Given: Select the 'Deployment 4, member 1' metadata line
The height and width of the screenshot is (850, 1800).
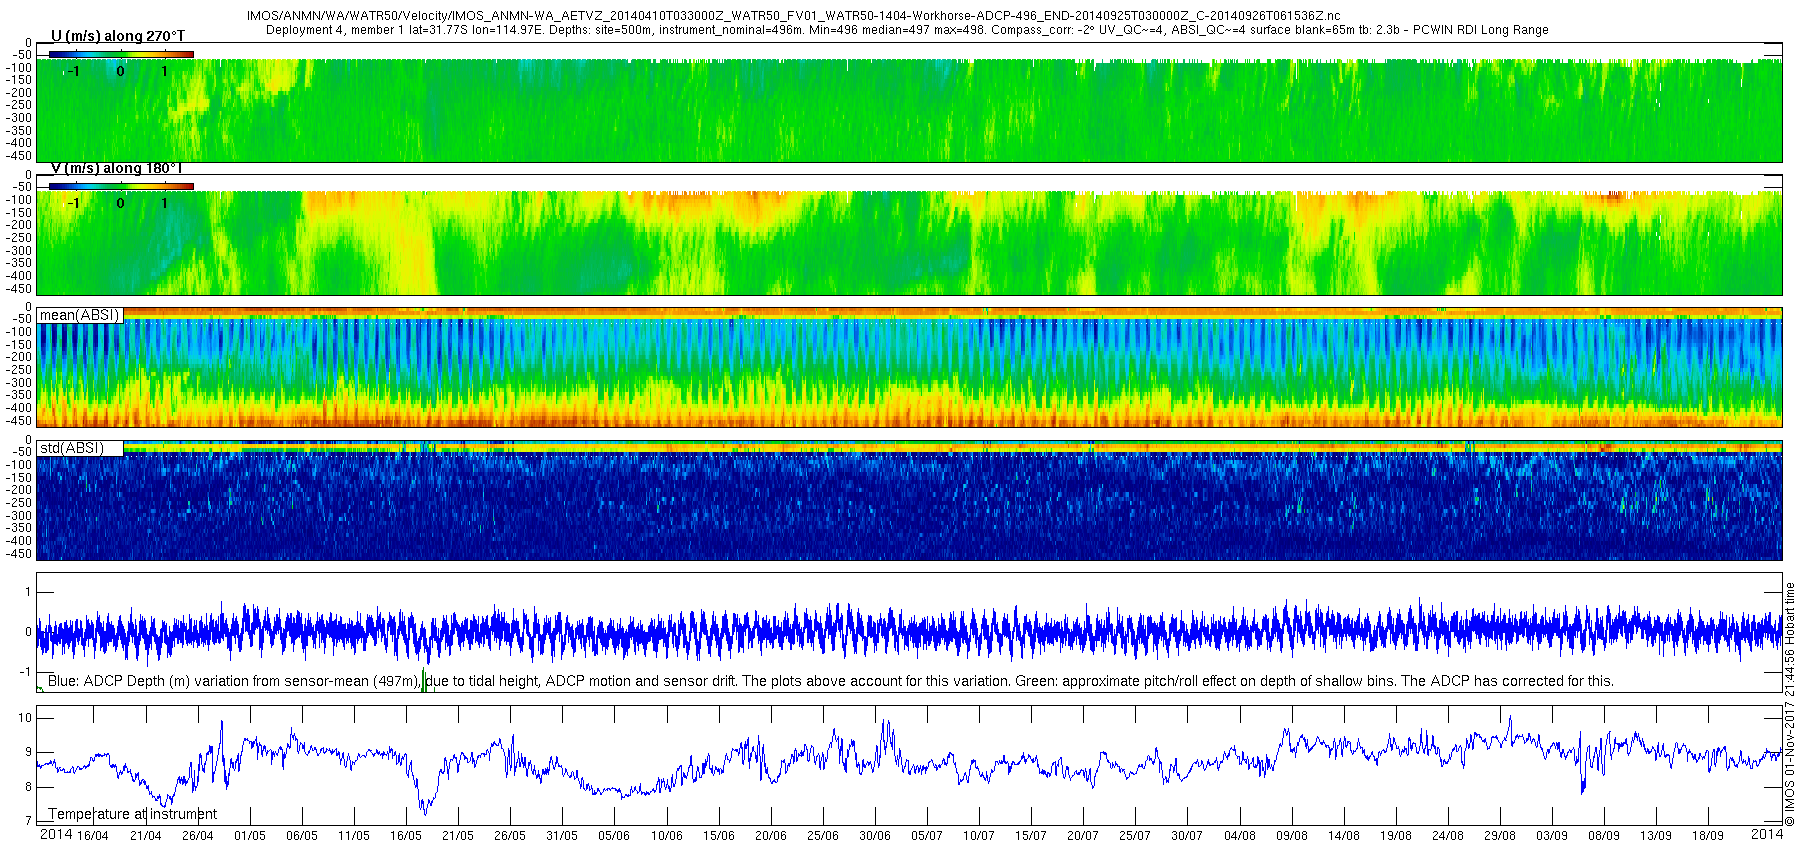Looking at the screenshot, I should pos(907,30).
